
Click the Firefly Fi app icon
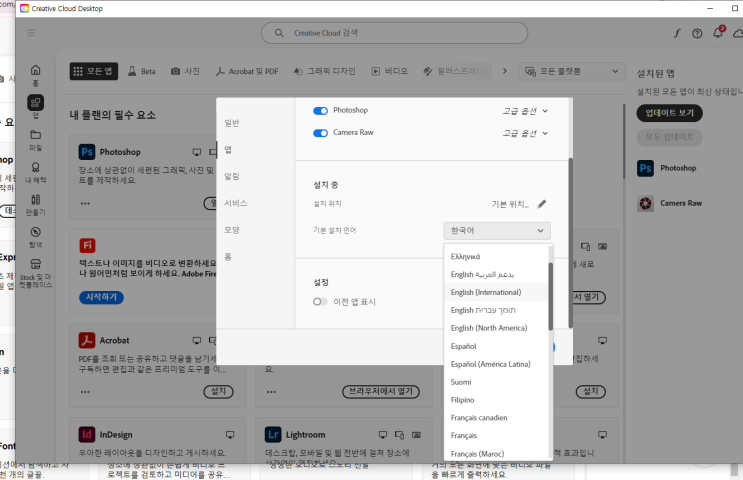(87, 245)
